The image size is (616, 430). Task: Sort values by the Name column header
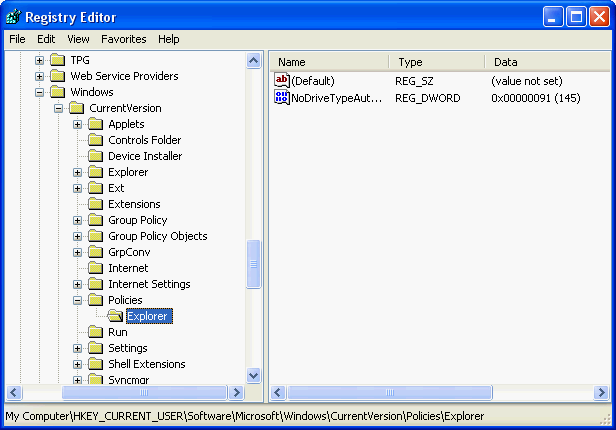coord(329,62)
